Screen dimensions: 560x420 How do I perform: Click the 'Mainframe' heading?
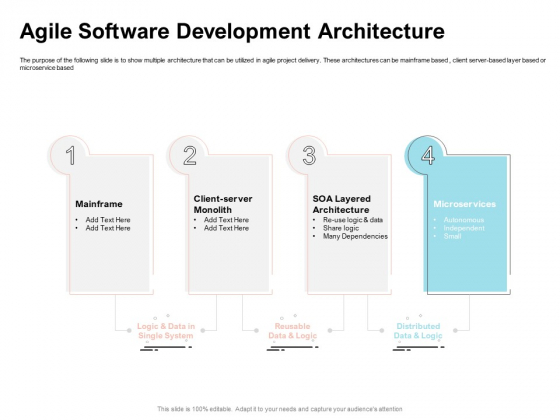pos(99,204)
